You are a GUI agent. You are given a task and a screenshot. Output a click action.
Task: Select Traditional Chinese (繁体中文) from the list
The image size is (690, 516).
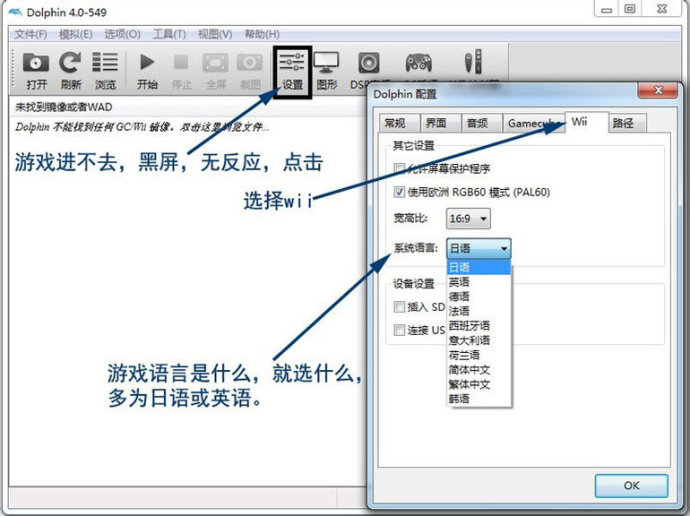pyautogui.click(x=479, y=384)
